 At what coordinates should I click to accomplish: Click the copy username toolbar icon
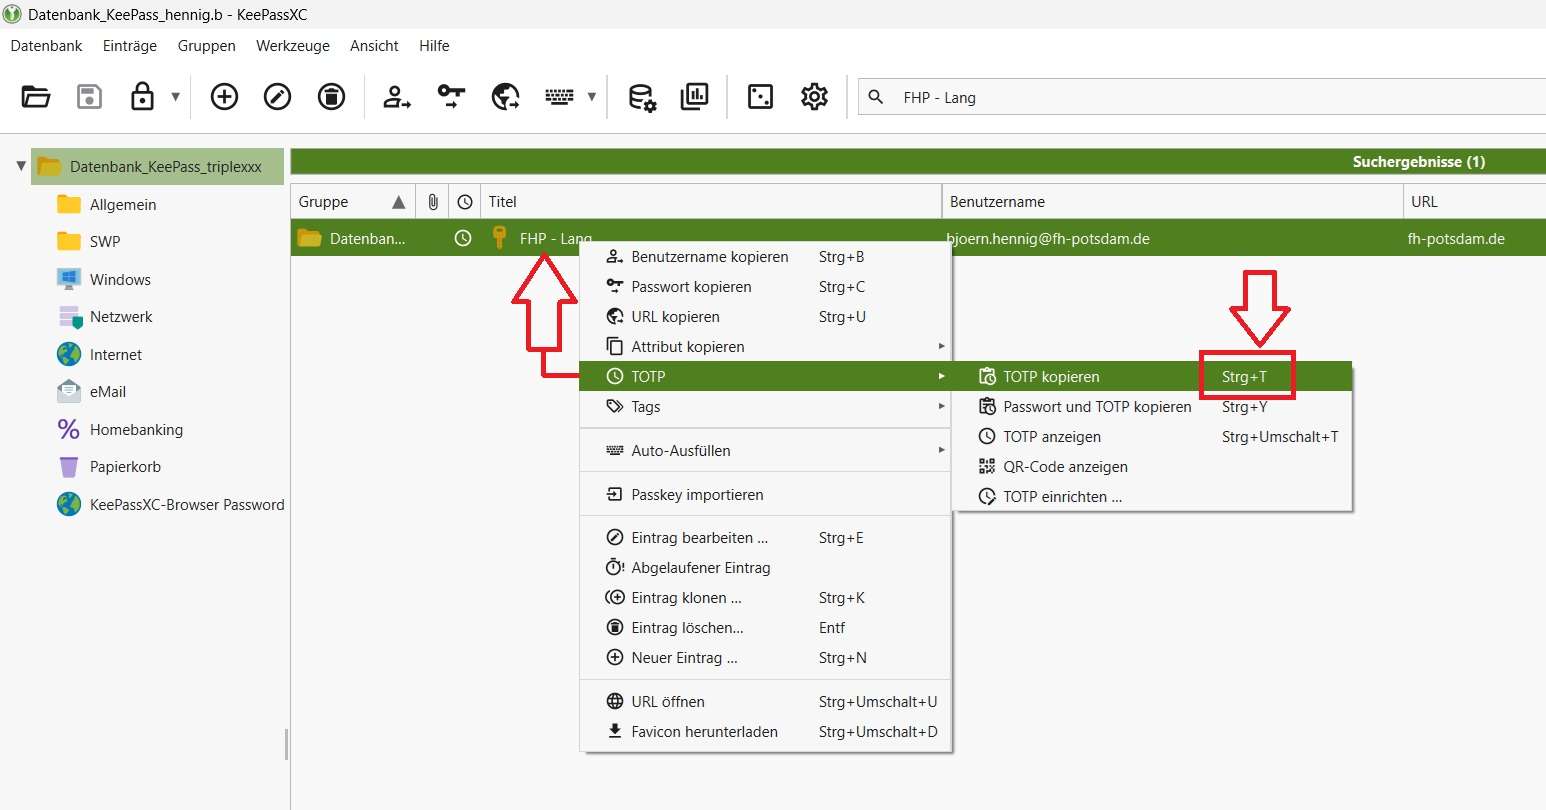[397, 97]
